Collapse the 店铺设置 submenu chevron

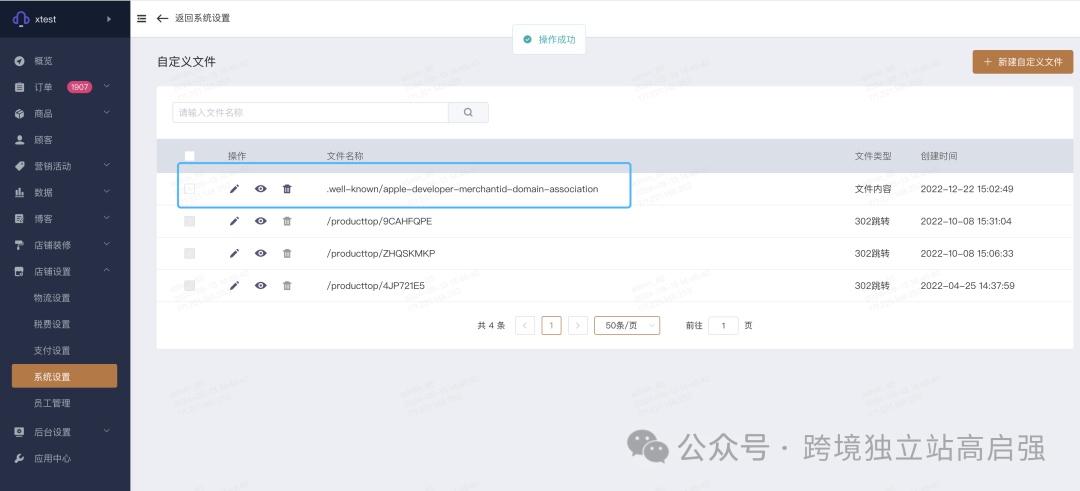pos(107,270)
